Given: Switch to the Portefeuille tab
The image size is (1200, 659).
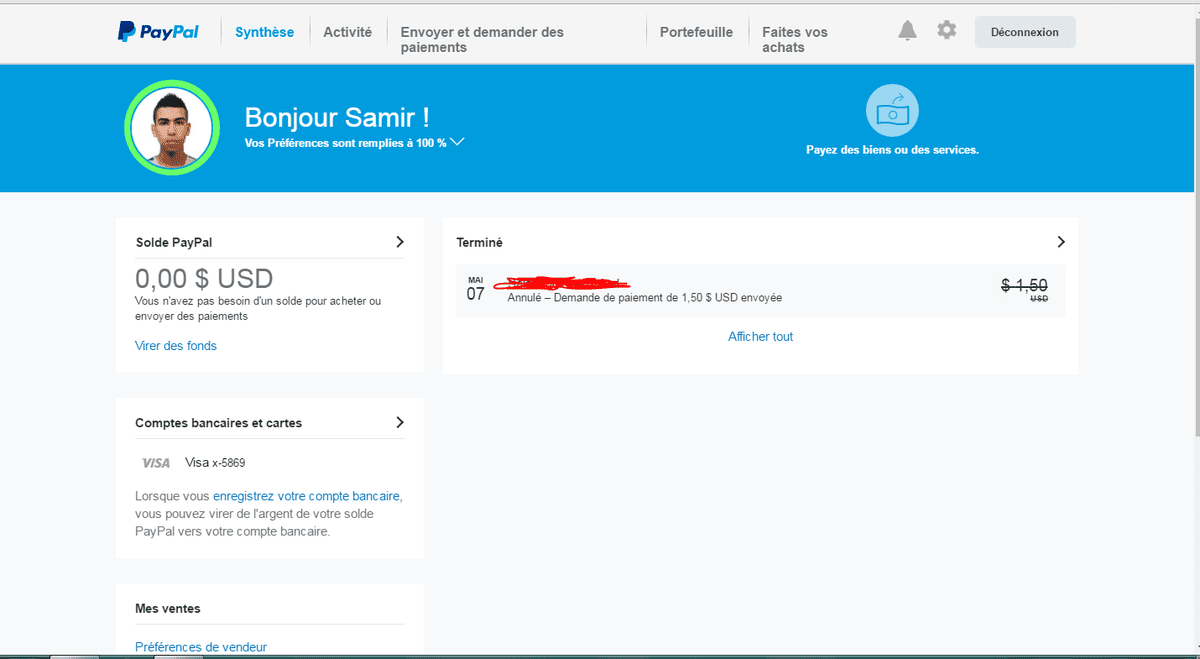Looking at the screenshot, I should [696, 32].
